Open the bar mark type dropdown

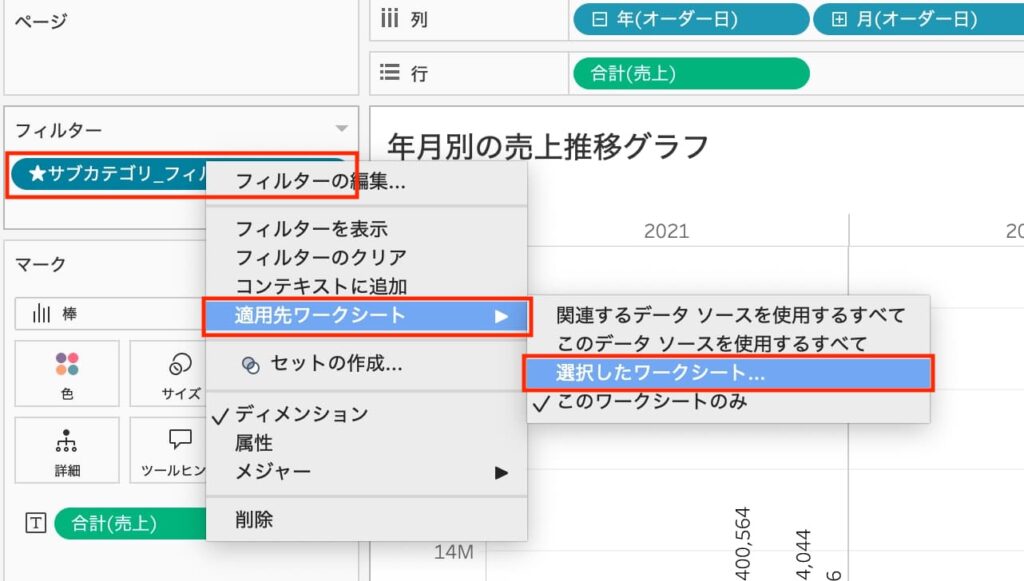pyautogui.click(x=110, y=314)
